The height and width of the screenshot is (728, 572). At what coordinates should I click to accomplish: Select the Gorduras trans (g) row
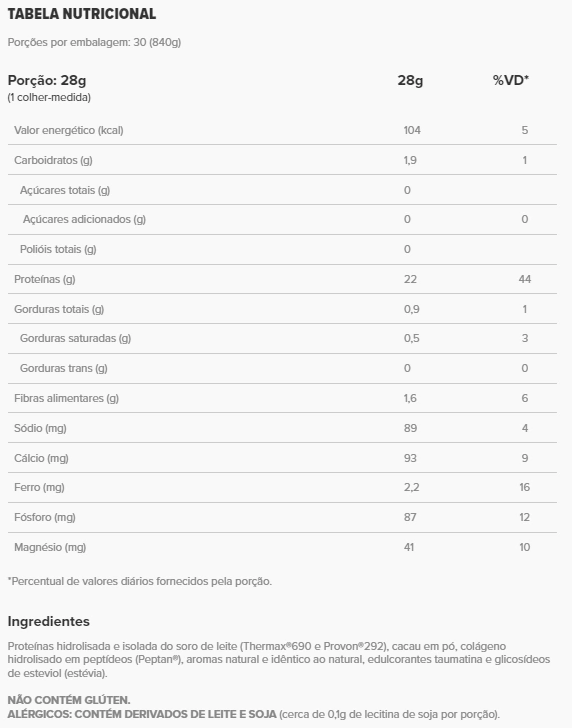282,368
